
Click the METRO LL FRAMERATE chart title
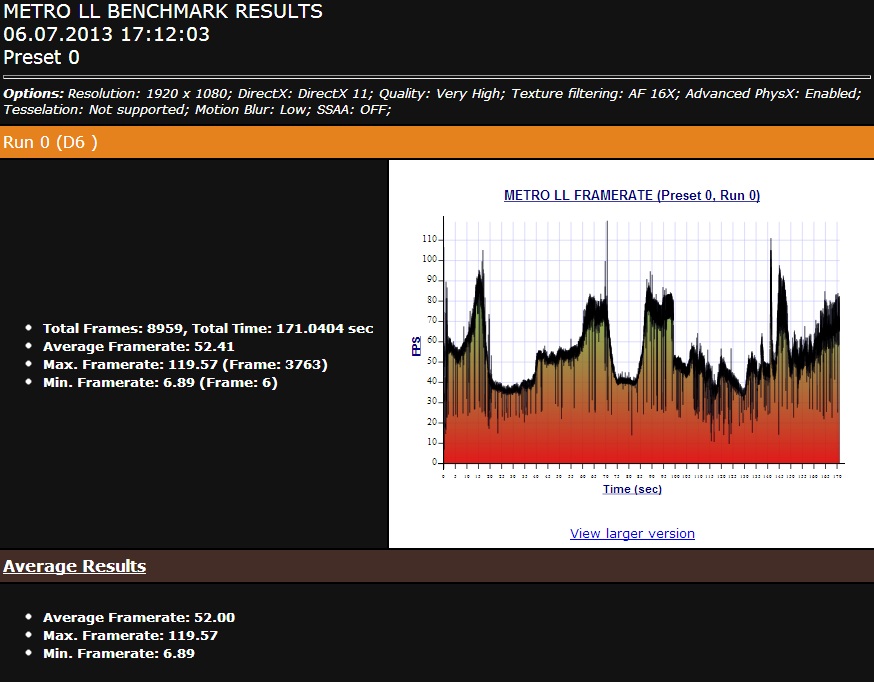pos(632,196)
